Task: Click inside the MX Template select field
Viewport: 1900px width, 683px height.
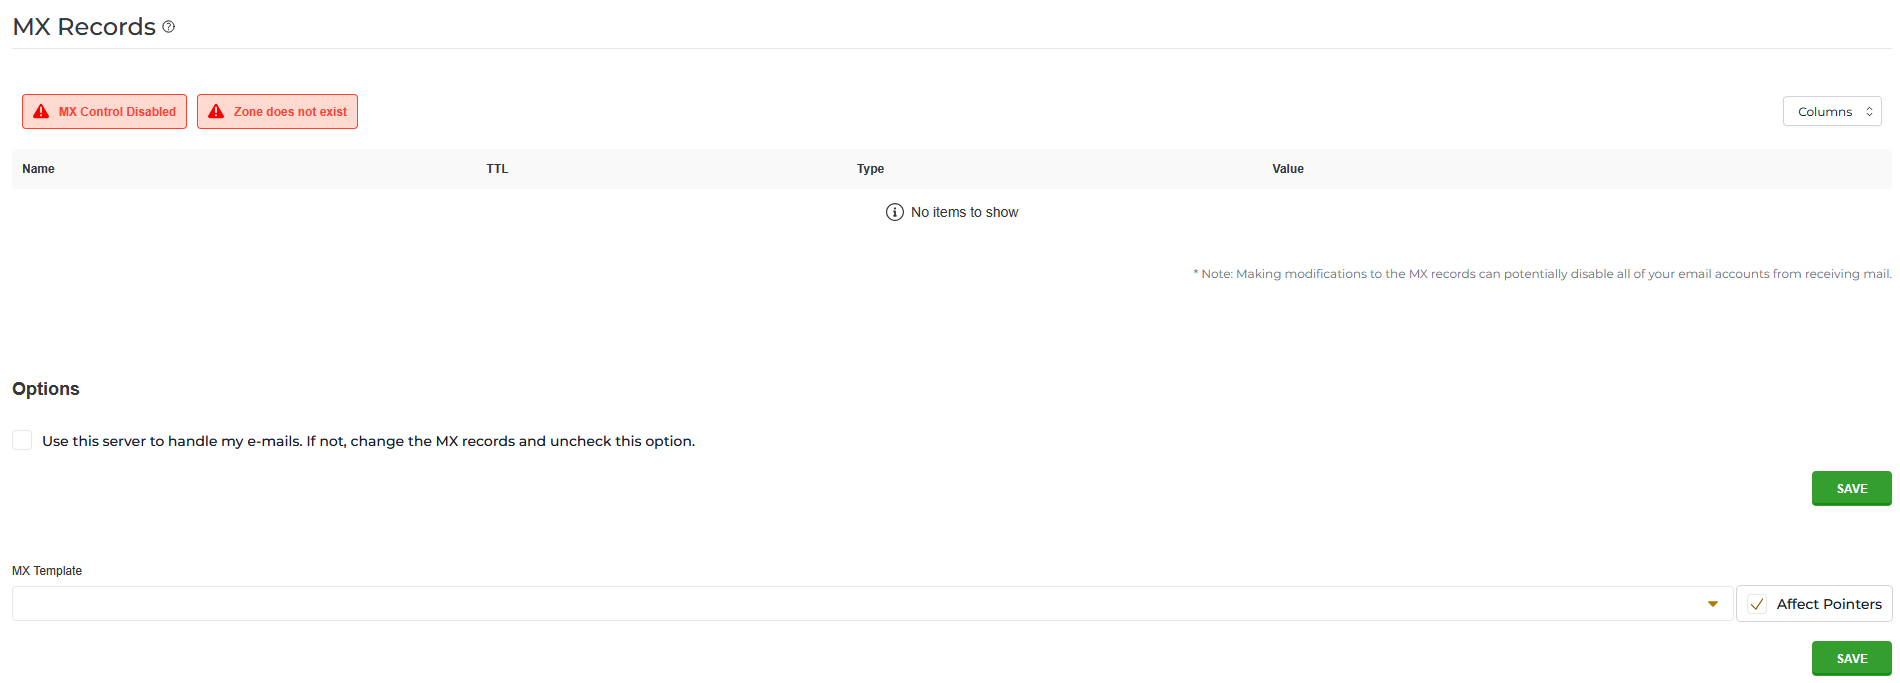Action: 872,604
